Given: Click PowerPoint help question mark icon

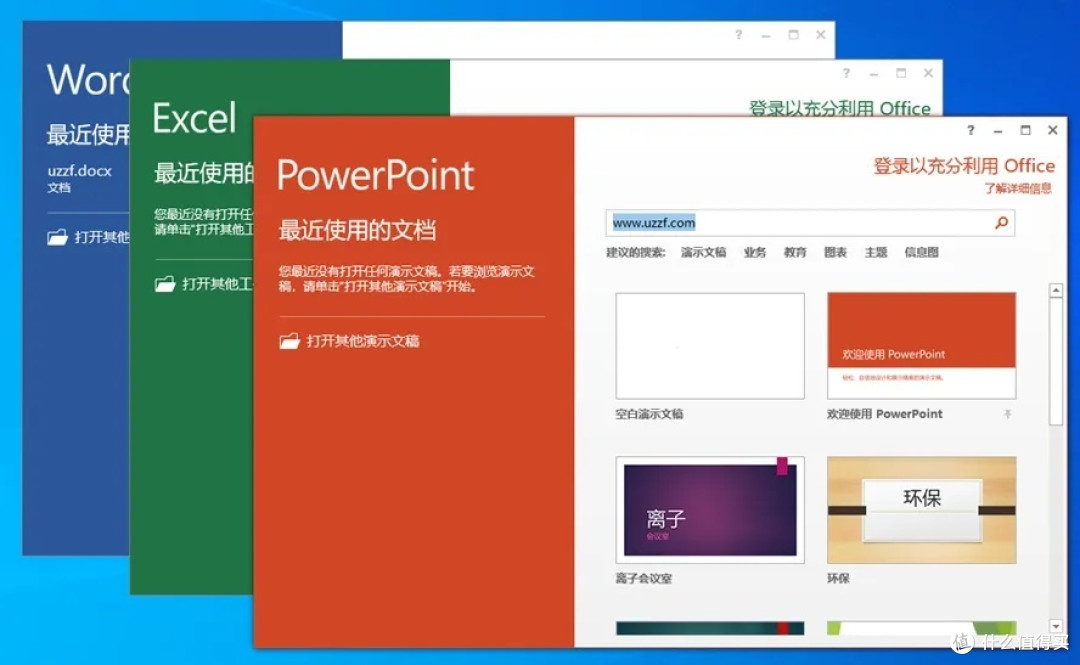Looking at the screenshot, I should 970,130.
